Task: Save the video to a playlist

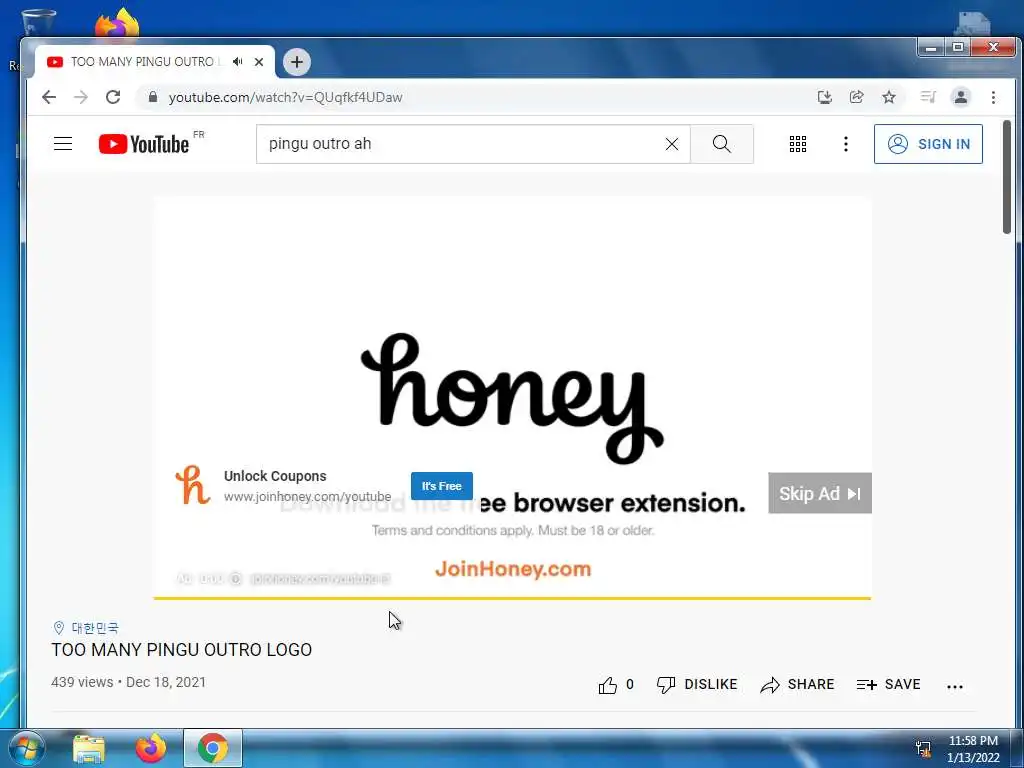Action: (x=888, y=684)
